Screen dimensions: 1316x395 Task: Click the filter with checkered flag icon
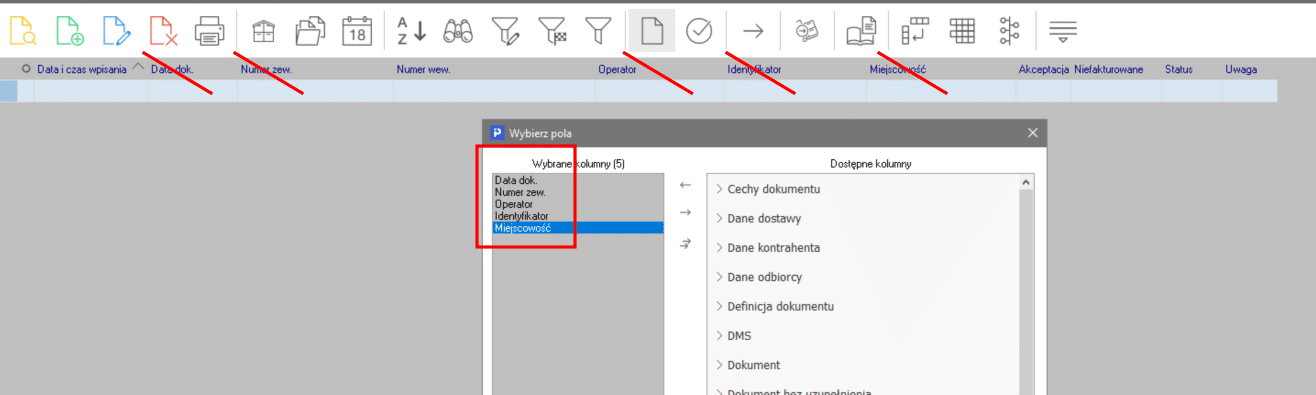(x=552, y=31)
